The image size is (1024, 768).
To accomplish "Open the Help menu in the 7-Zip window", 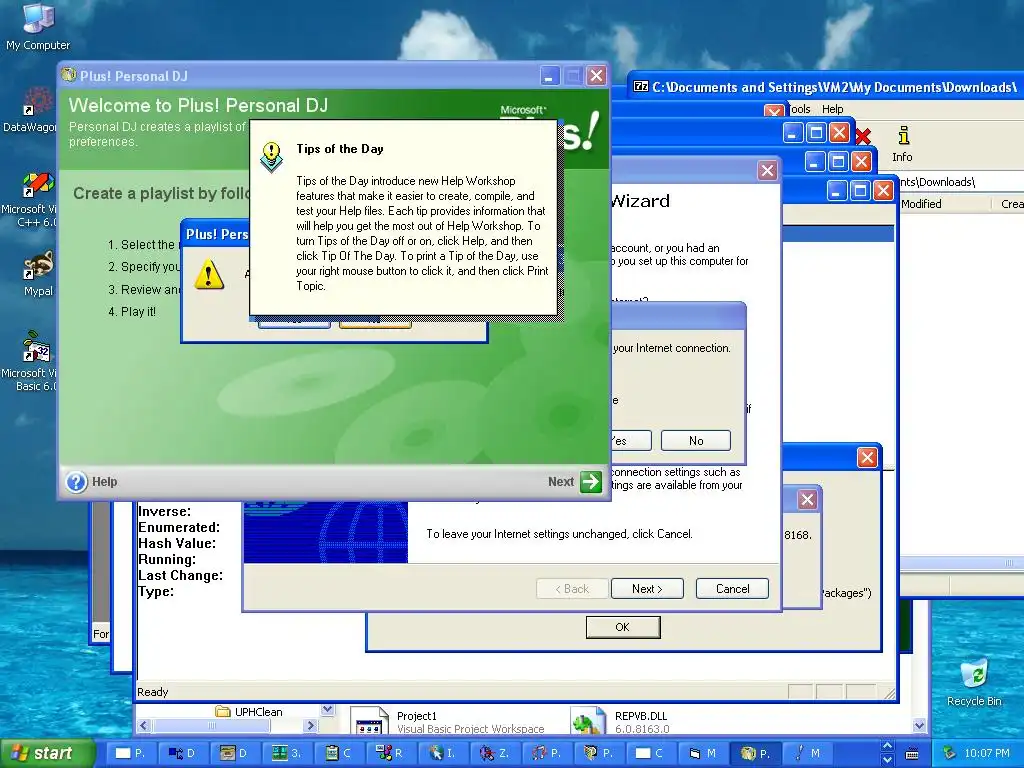I will pyautogui.click(x=832, y=109).
